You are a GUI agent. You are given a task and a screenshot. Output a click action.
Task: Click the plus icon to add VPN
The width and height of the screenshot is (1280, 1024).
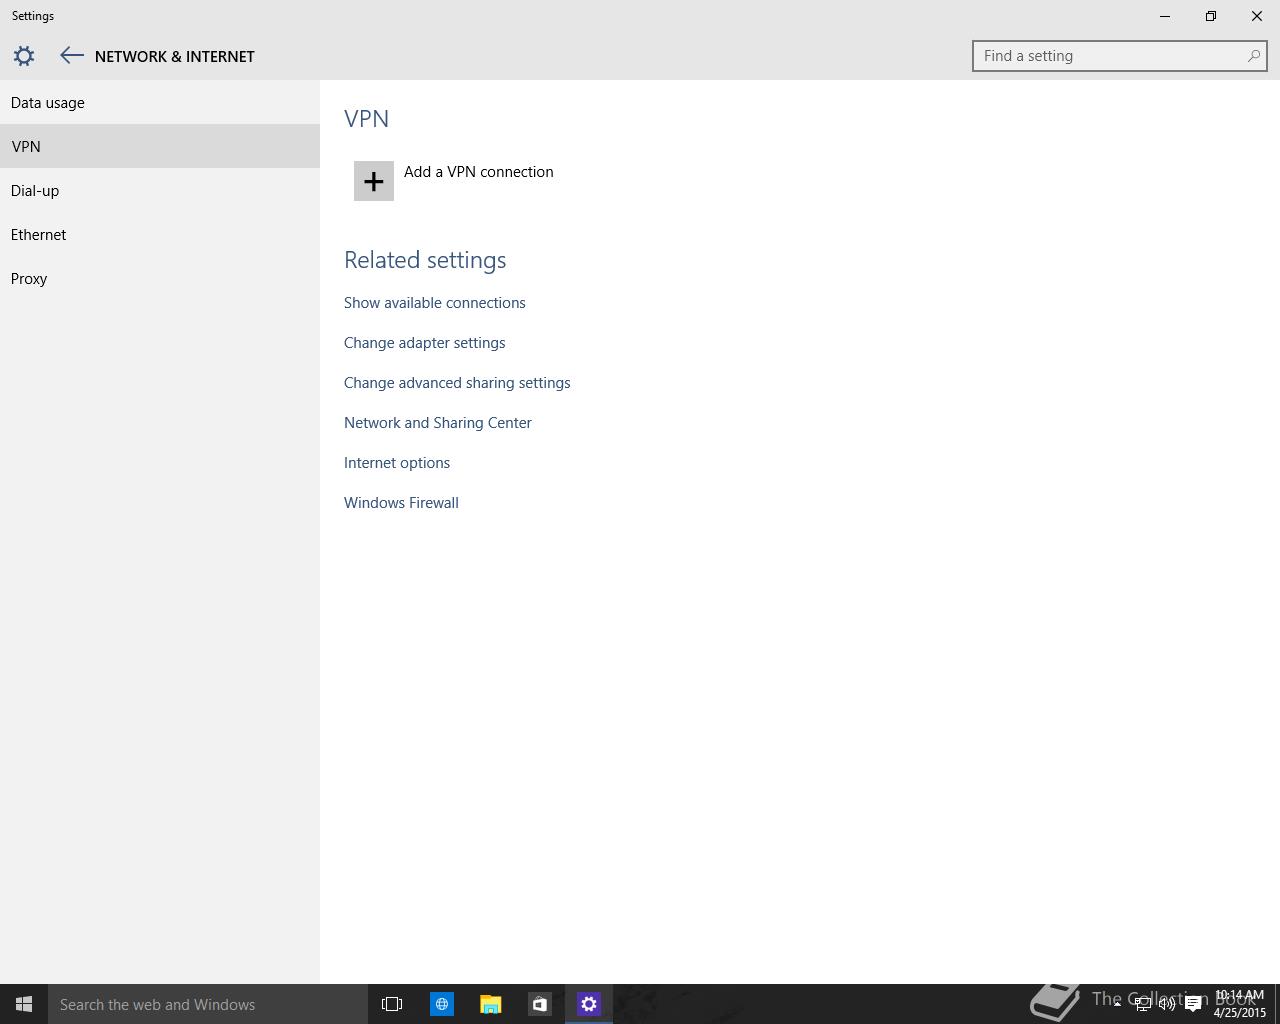tap(374, 181)
